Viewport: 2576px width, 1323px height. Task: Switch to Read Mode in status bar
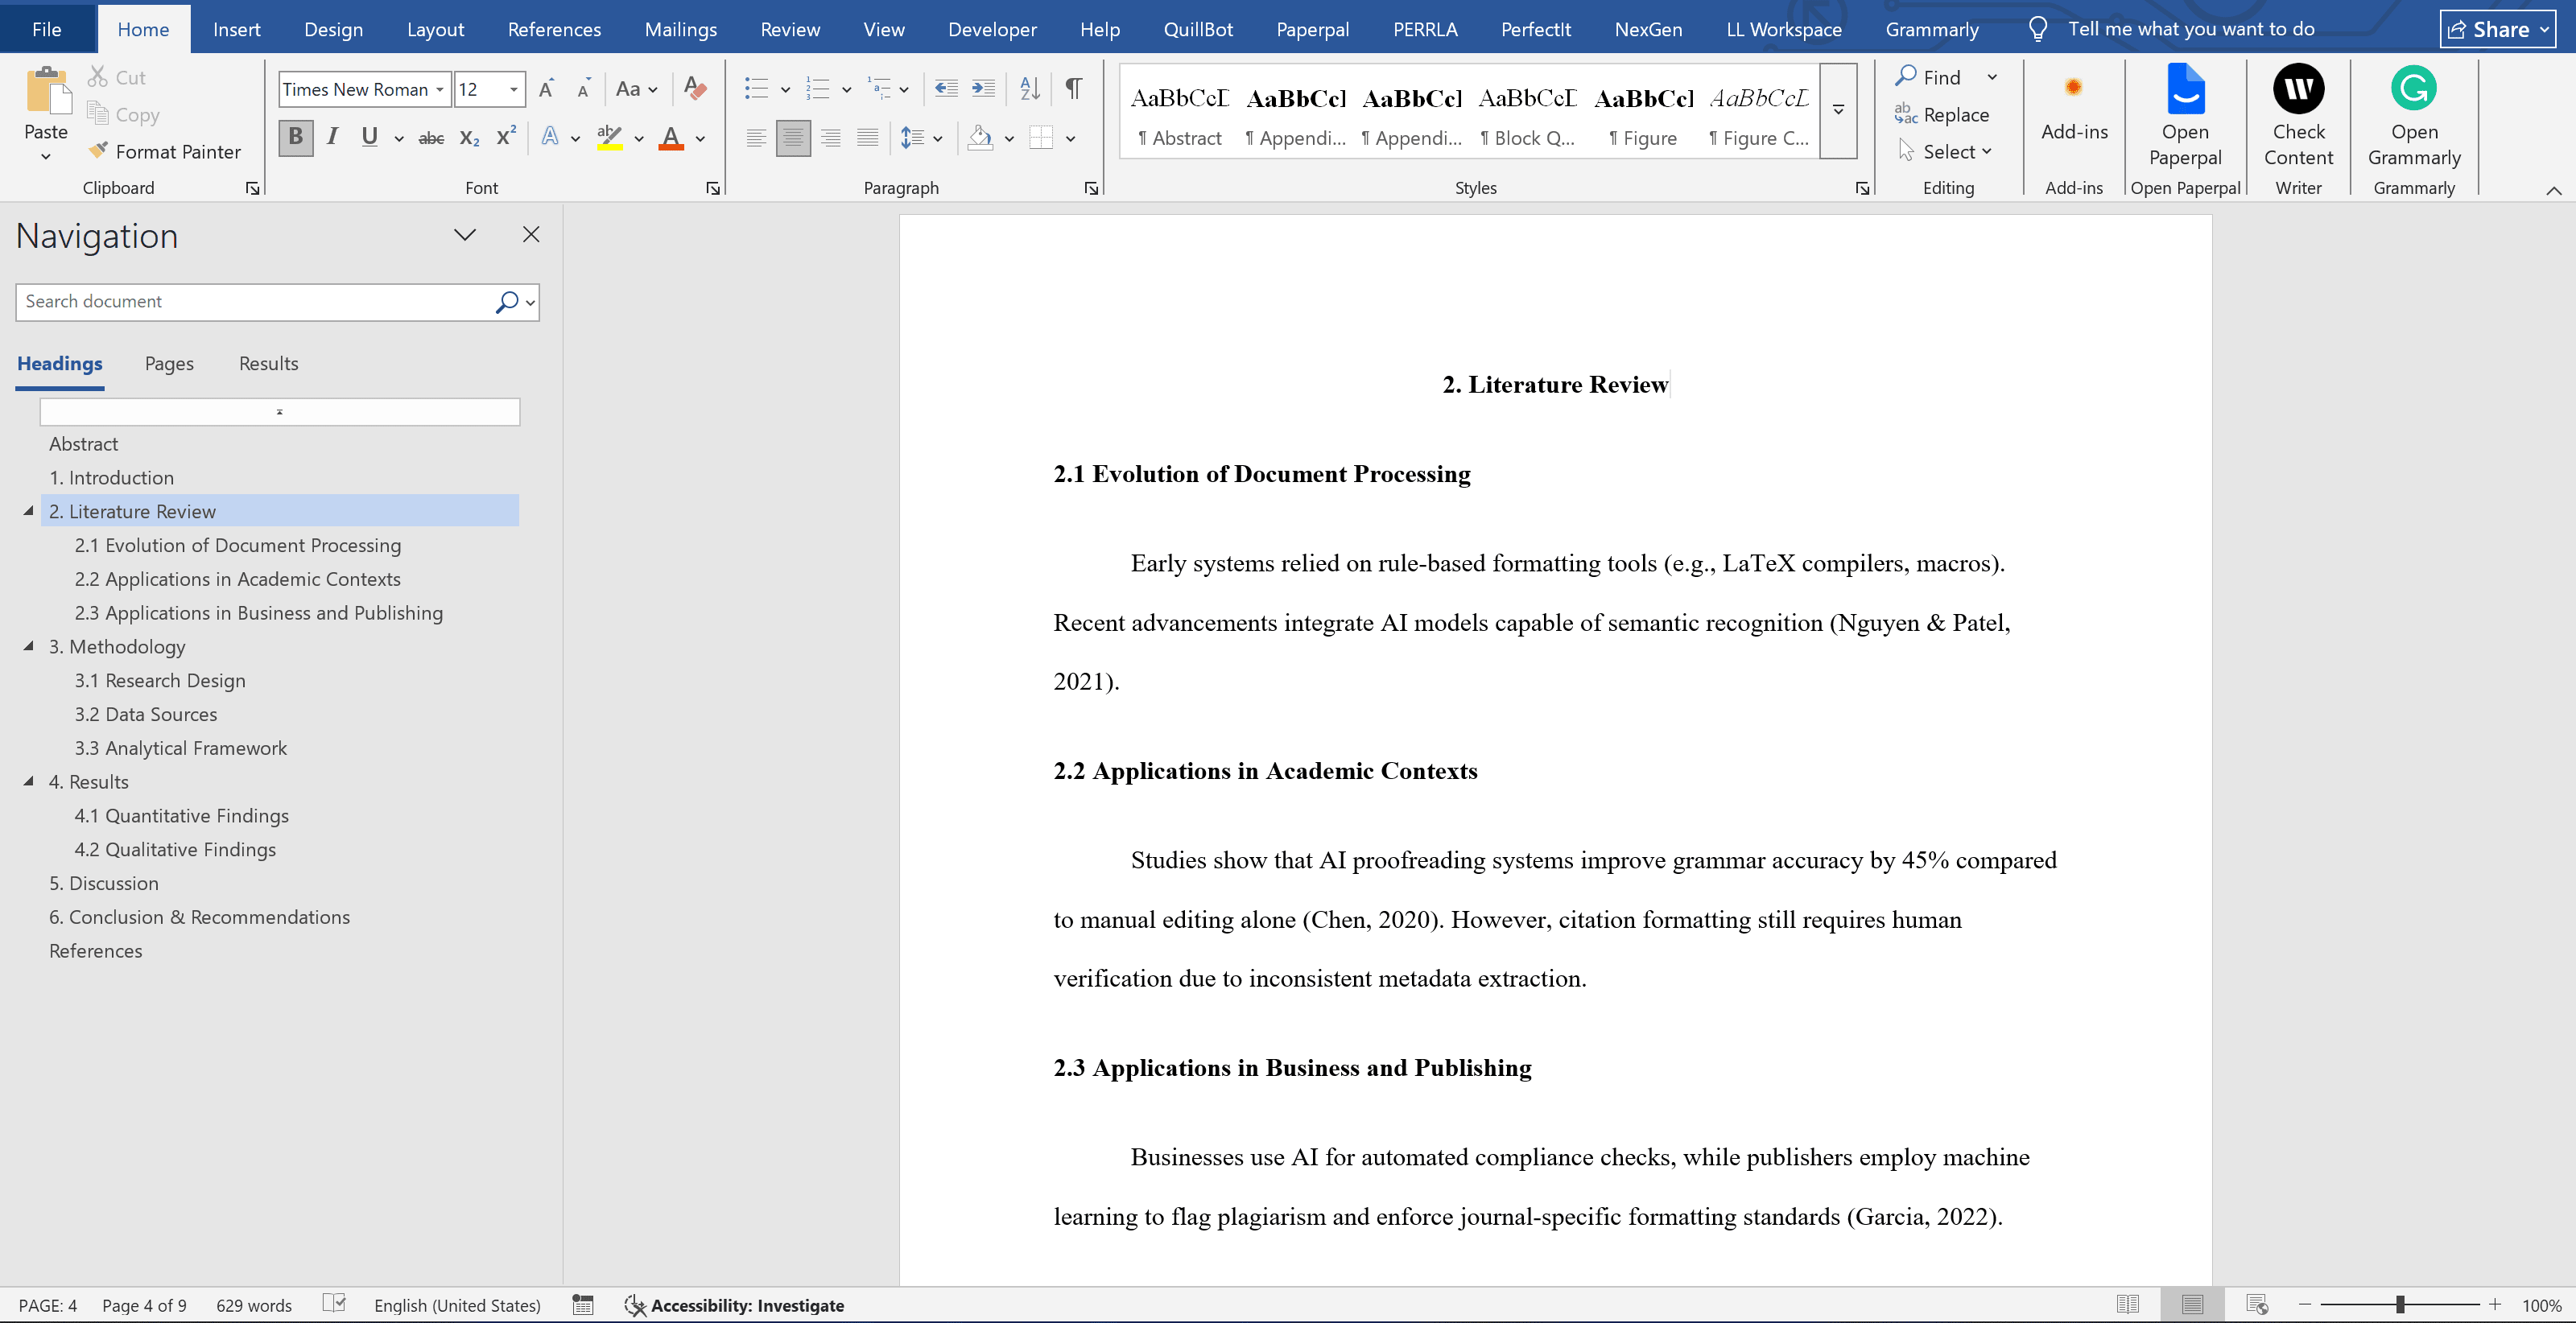(x=2128, y=1304)
